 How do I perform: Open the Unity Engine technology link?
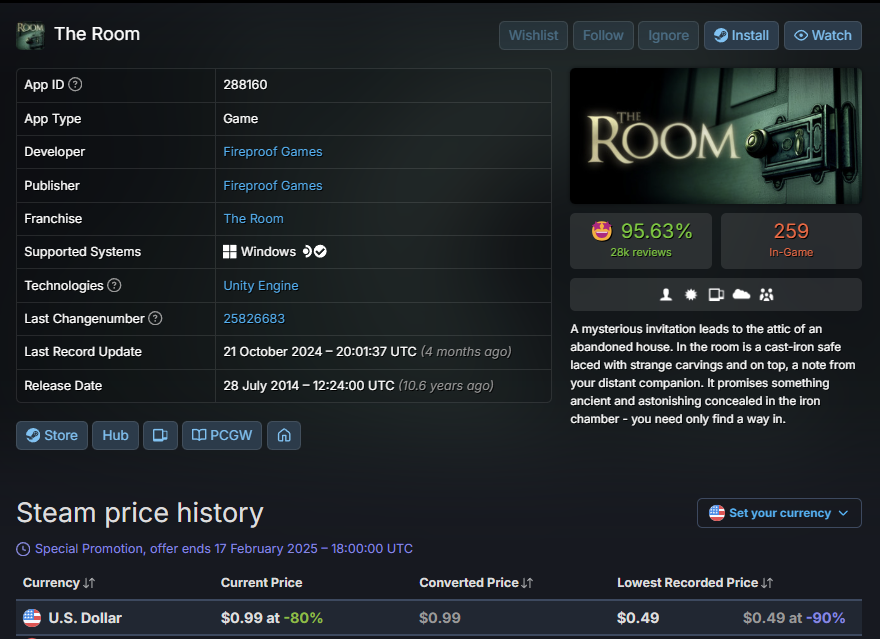click(x=261, y=285)
